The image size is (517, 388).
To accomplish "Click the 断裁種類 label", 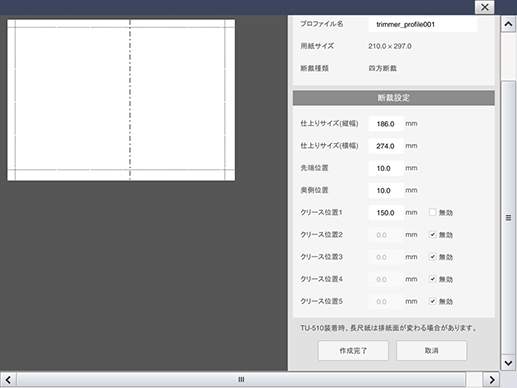I will [x=315, y=68].
